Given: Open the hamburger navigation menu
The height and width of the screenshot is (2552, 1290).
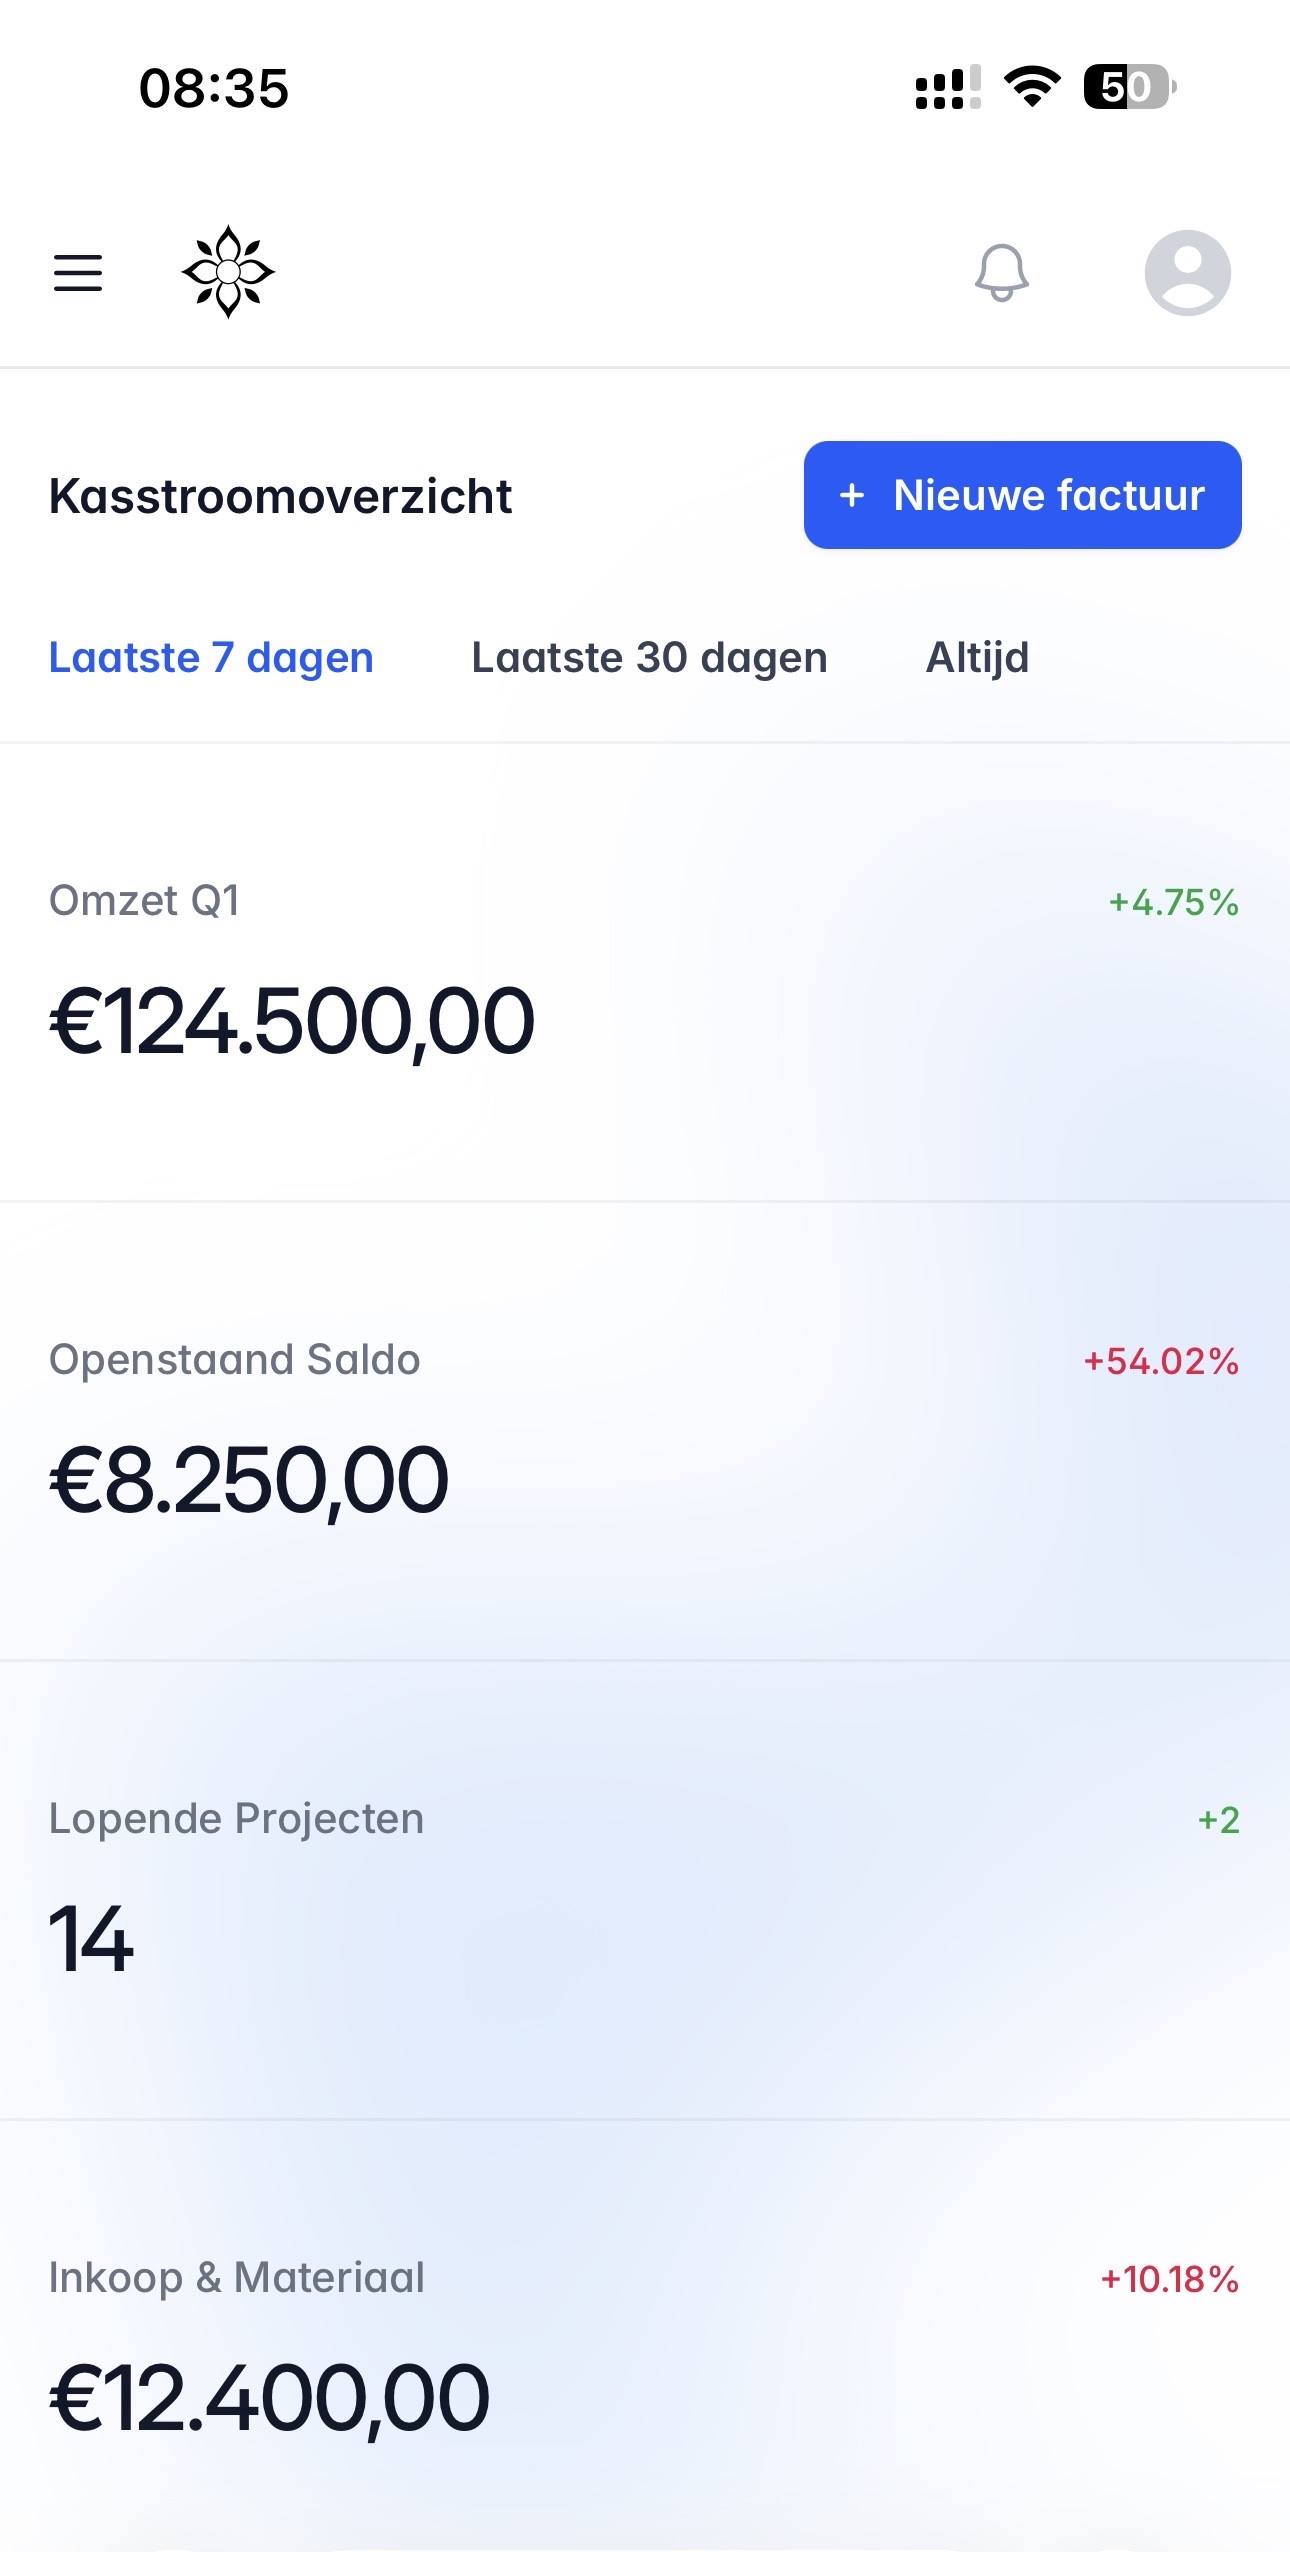Looking at the screenshot, I should pyautogui.click(x=78, y=272).
